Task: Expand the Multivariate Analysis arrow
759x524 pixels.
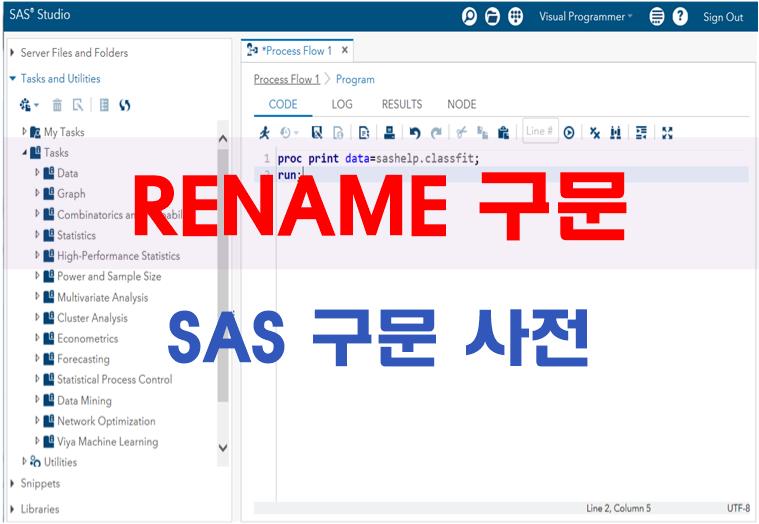Action: click(37, 297)
